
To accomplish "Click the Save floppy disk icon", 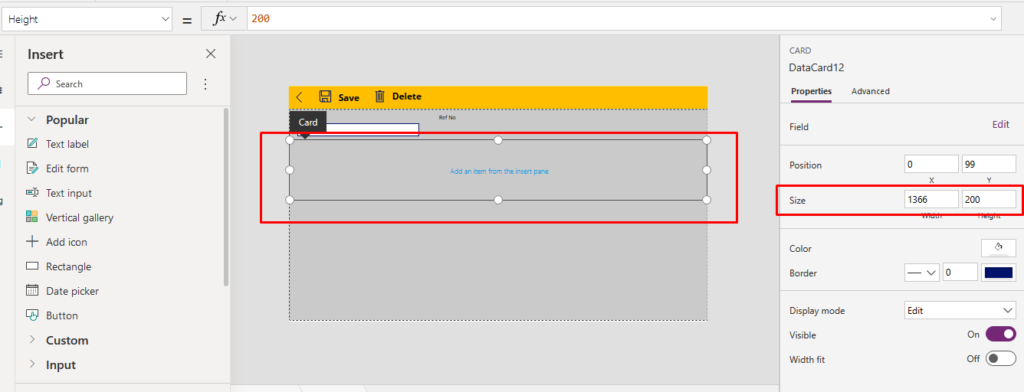I will [325, 97].
